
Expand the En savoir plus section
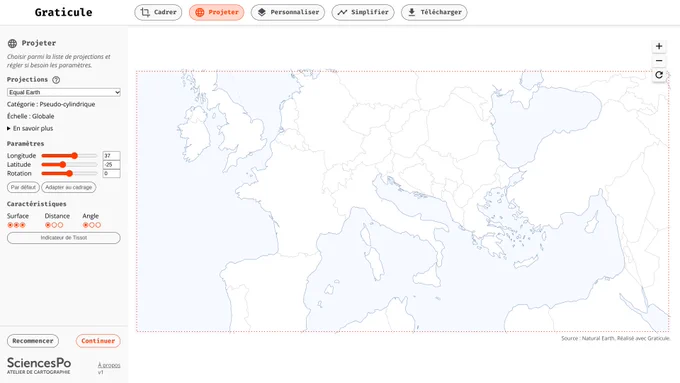(x=30, y=128)
